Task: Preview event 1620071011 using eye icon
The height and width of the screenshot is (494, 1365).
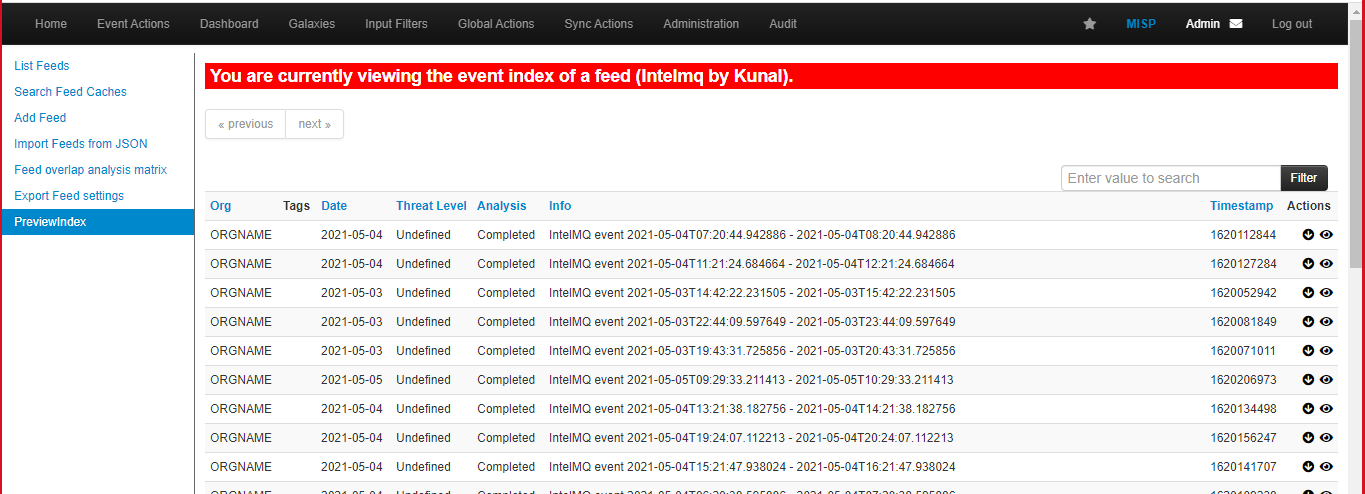Action: tap(1327, 351)
